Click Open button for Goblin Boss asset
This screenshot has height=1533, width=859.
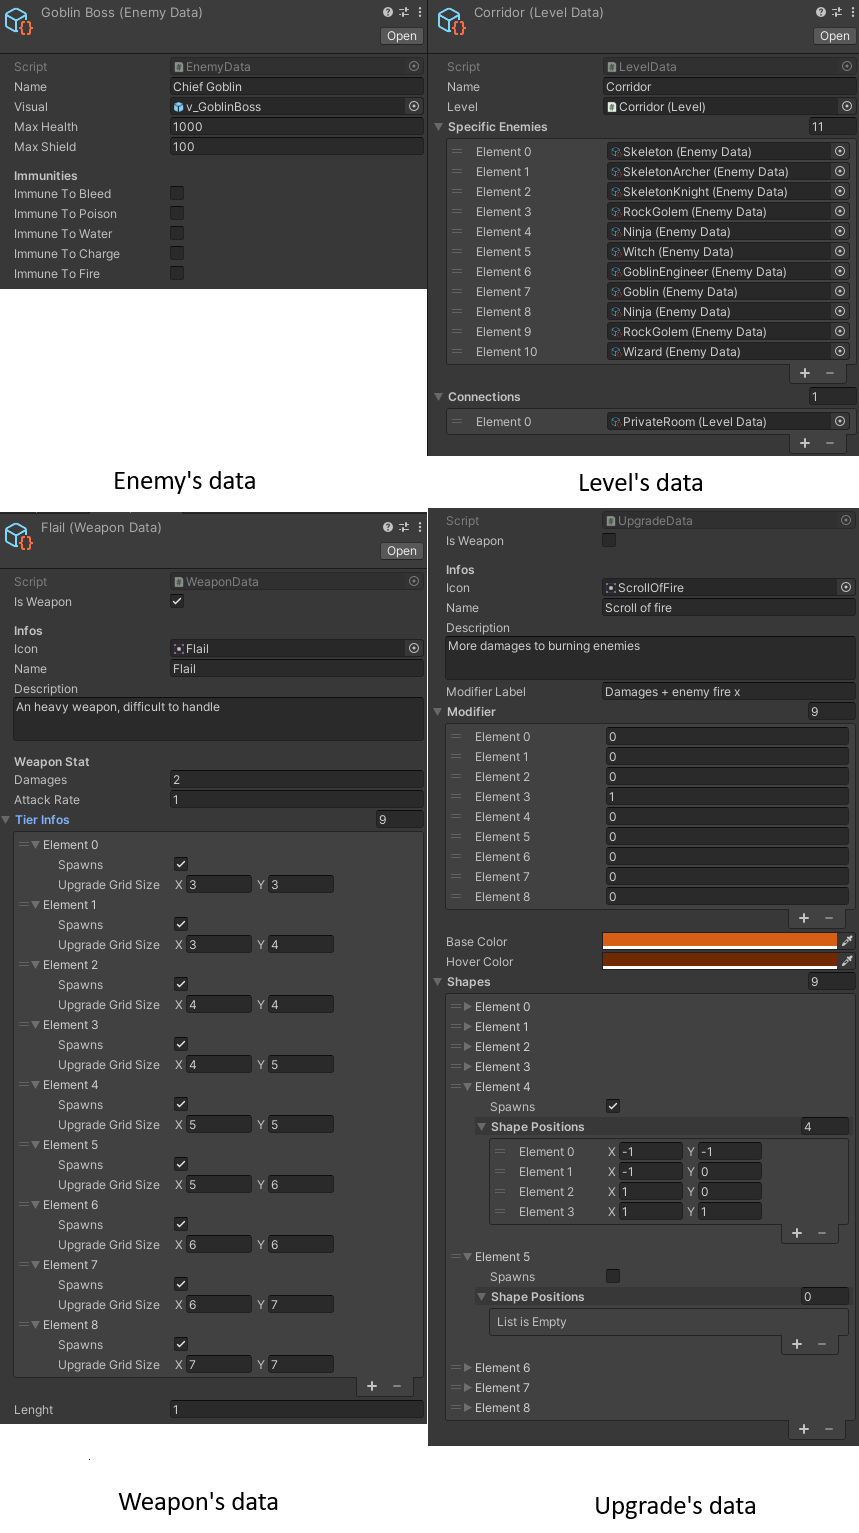tap(402, 36)
